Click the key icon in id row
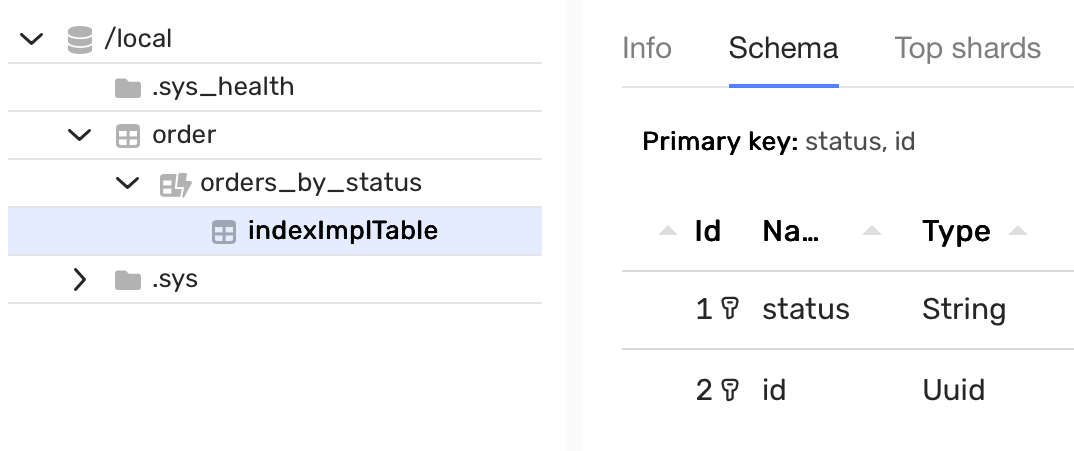 tap(730, 389)
